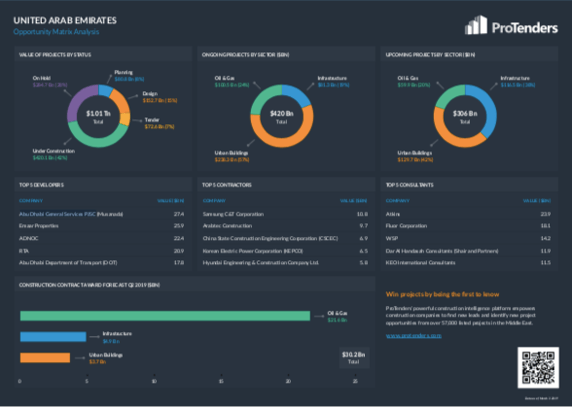Select the Emaar Properties row

(x=102, y=226)
